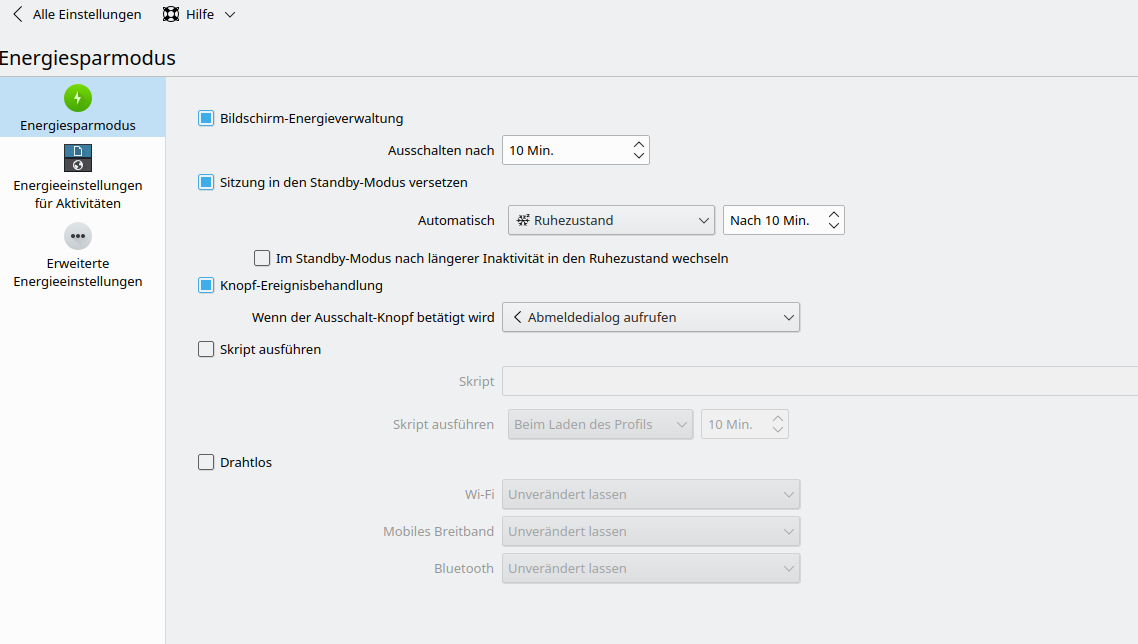Uncheck Sitzung in den Standby-Modus versetzen

point(206,182)
